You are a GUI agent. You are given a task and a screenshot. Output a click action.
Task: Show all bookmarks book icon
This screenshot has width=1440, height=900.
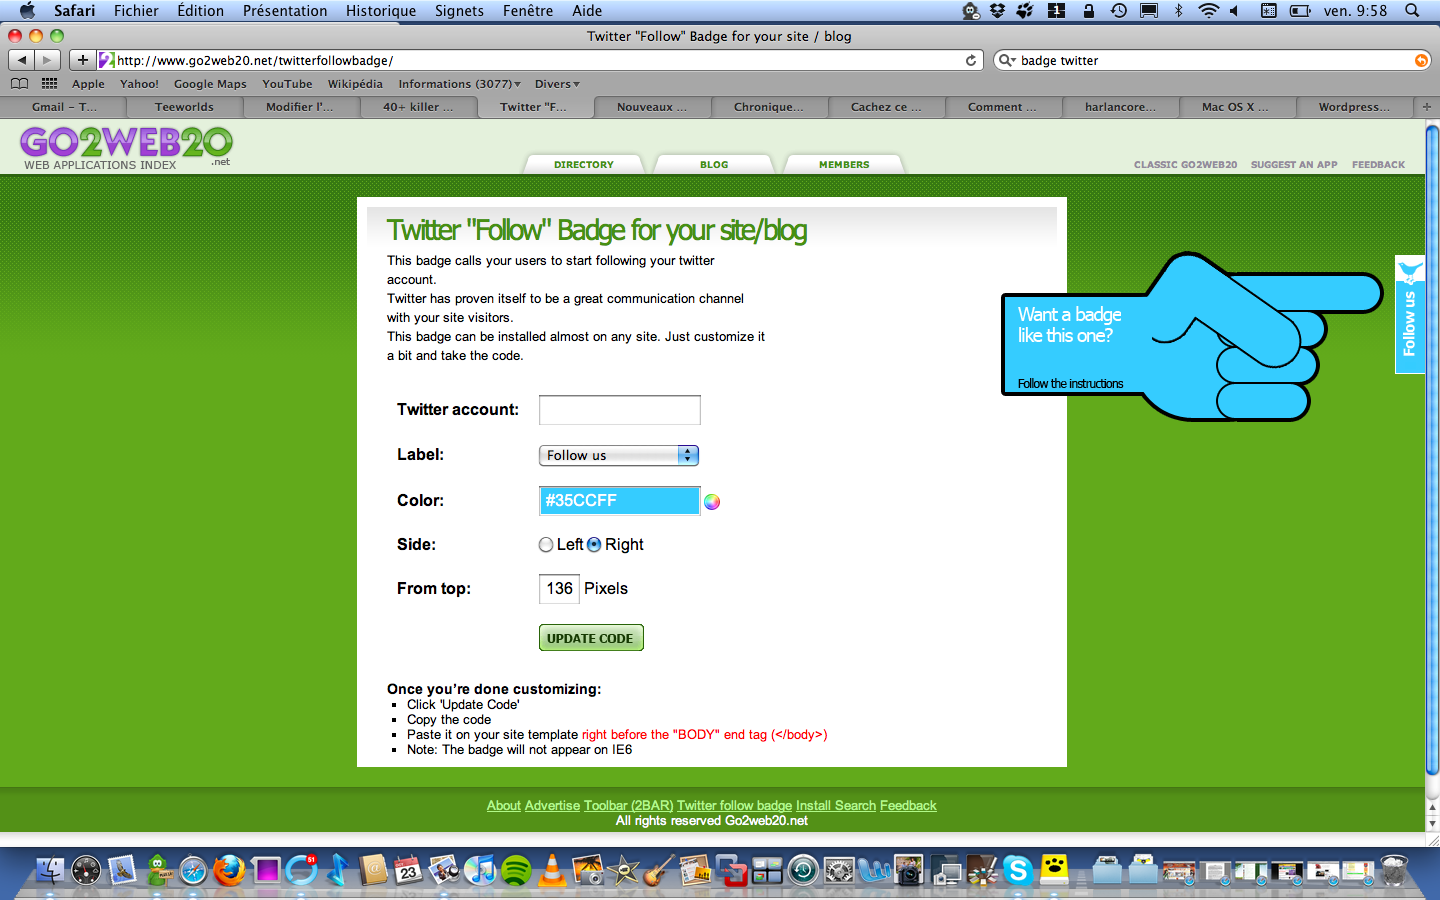point(19,84)
